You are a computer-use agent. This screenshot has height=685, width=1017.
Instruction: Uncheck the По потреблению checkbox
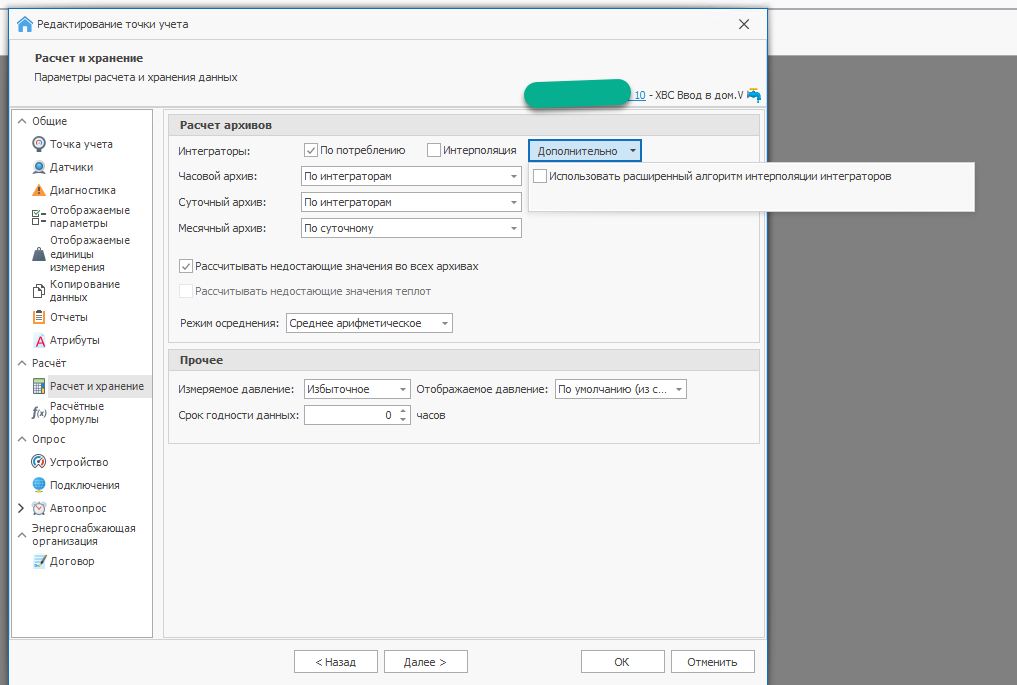[311, 150]
